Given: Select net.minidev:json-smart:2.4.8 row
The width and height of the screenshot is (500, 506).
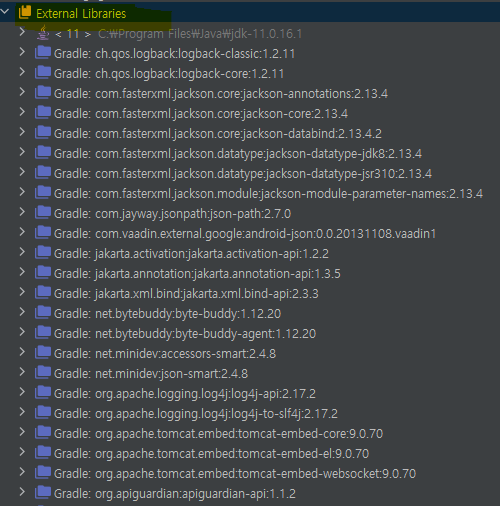Looking at the screenshot, I should (151, 374).
